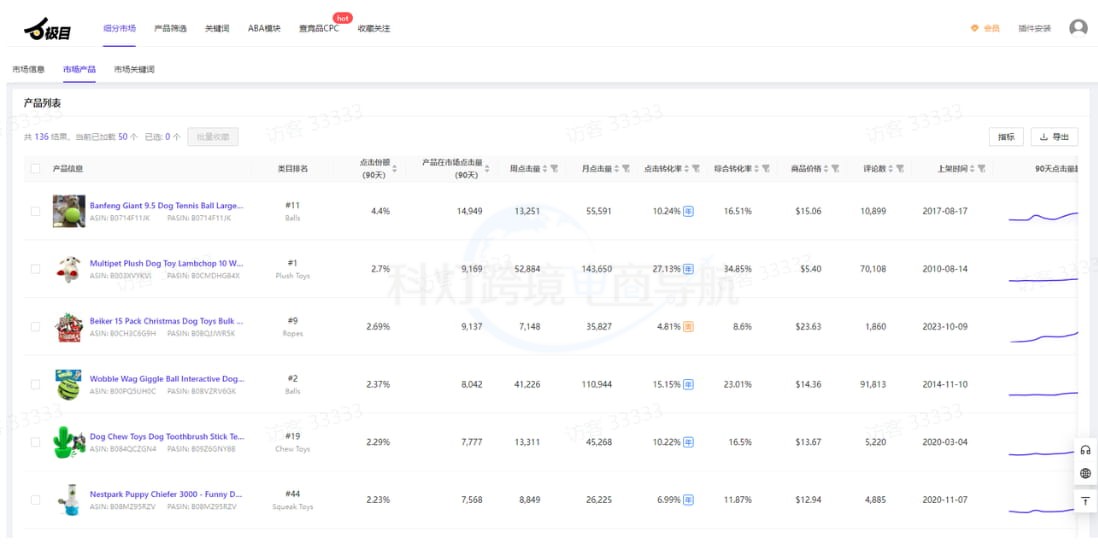1098x545 pixels.
Task: Click the headset customer support icon
Action: click(1085, 450)
